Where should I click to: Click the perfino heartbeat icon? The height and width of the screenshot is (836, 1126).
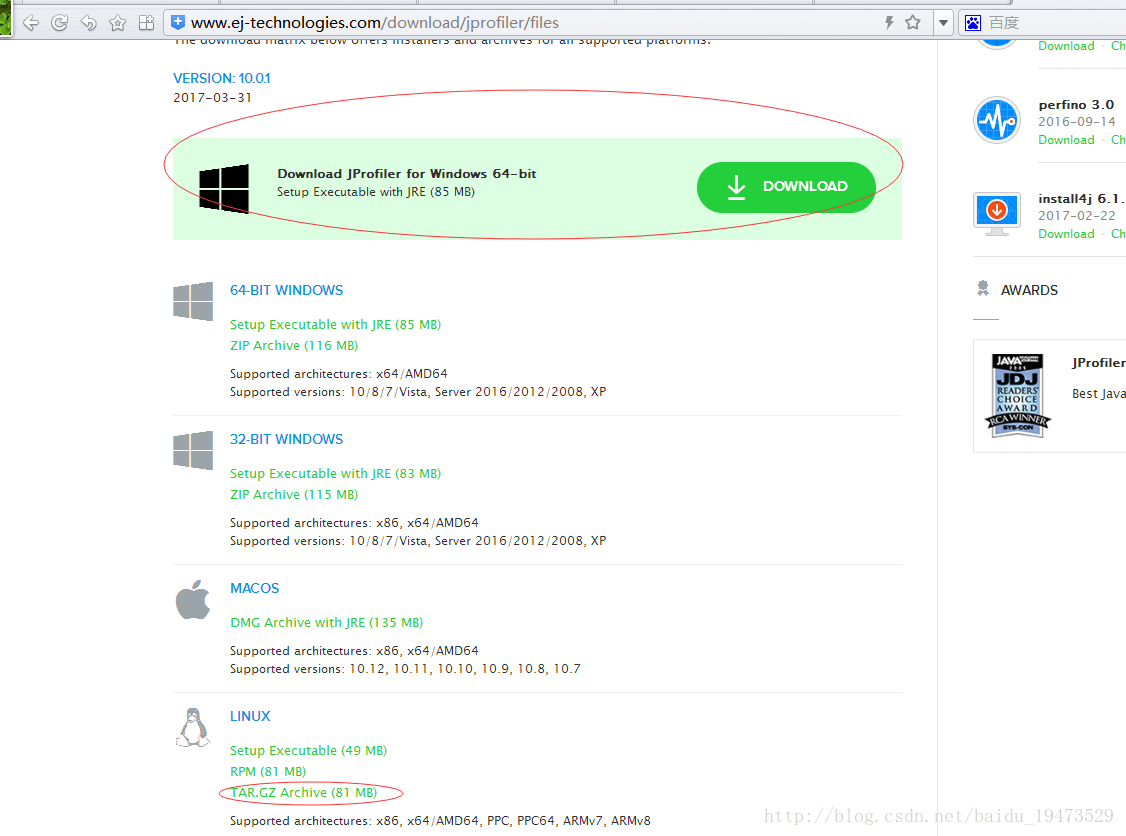point(997,120)
